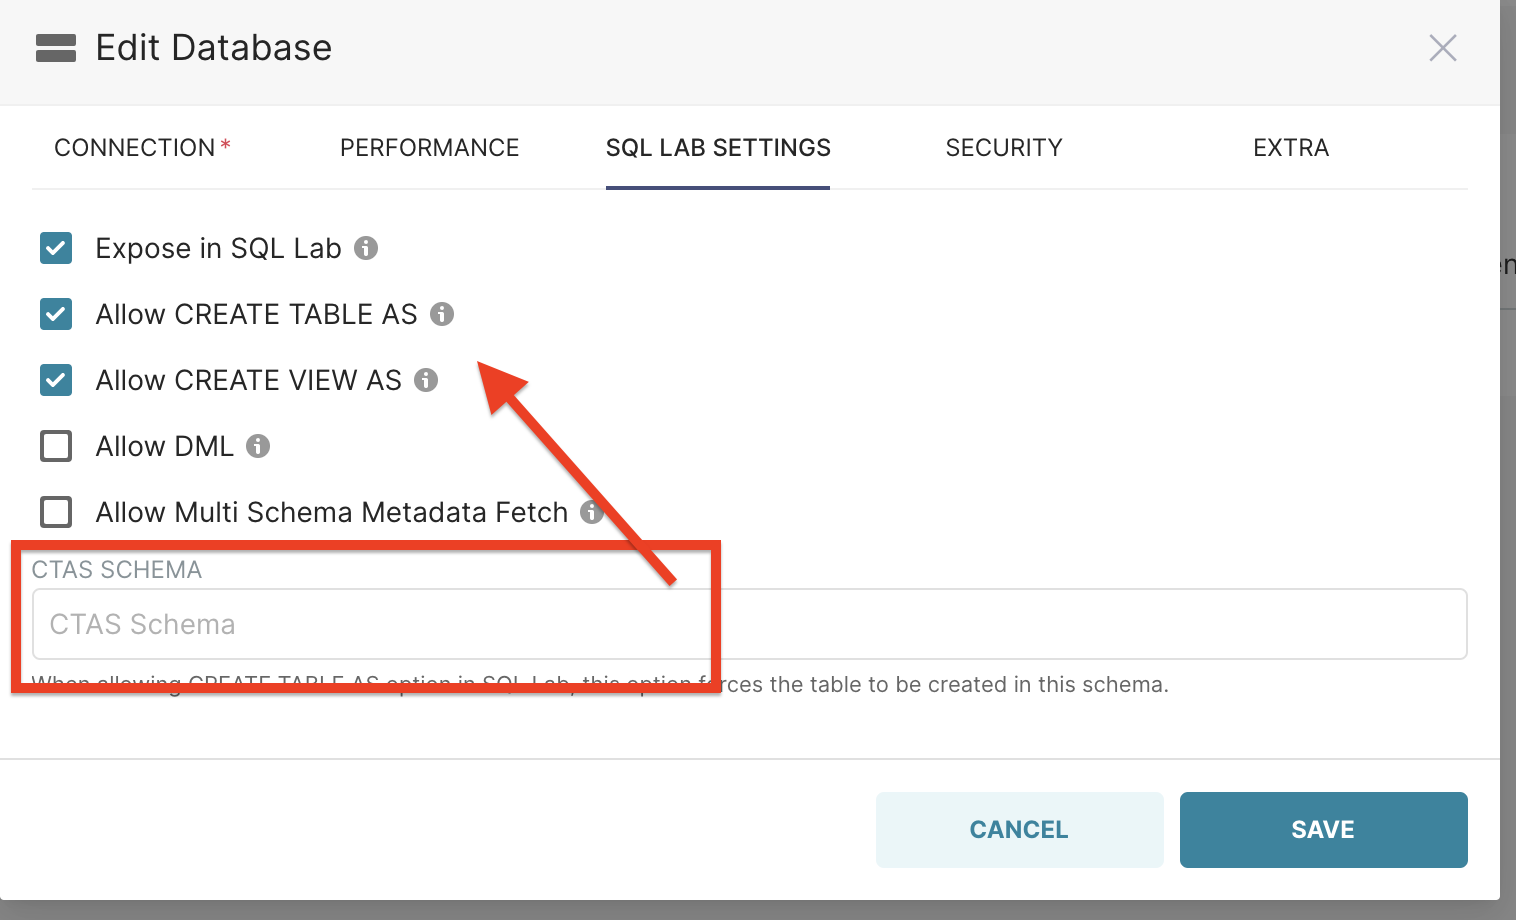The width and height of the screenshot is (1516, 920).
Task: Click the Allow DML info icon
Action: (258, 446)
